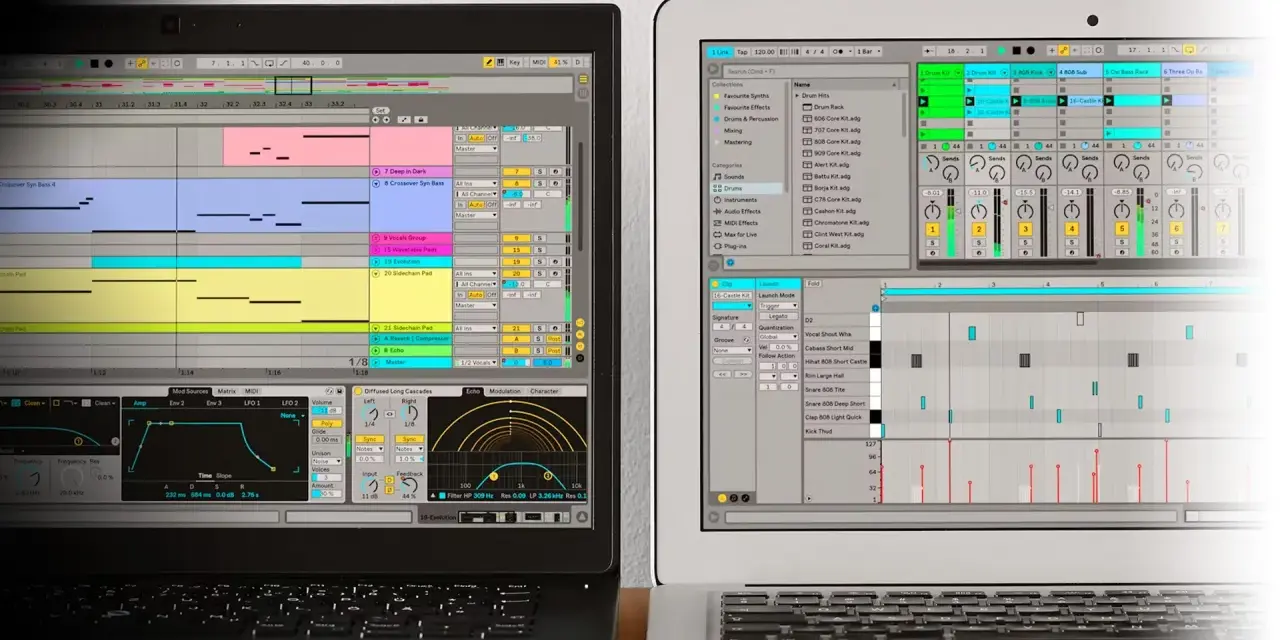1280x640 pixels.
Task: Click the yellow Poly button
Action: [x=326, y=423]
